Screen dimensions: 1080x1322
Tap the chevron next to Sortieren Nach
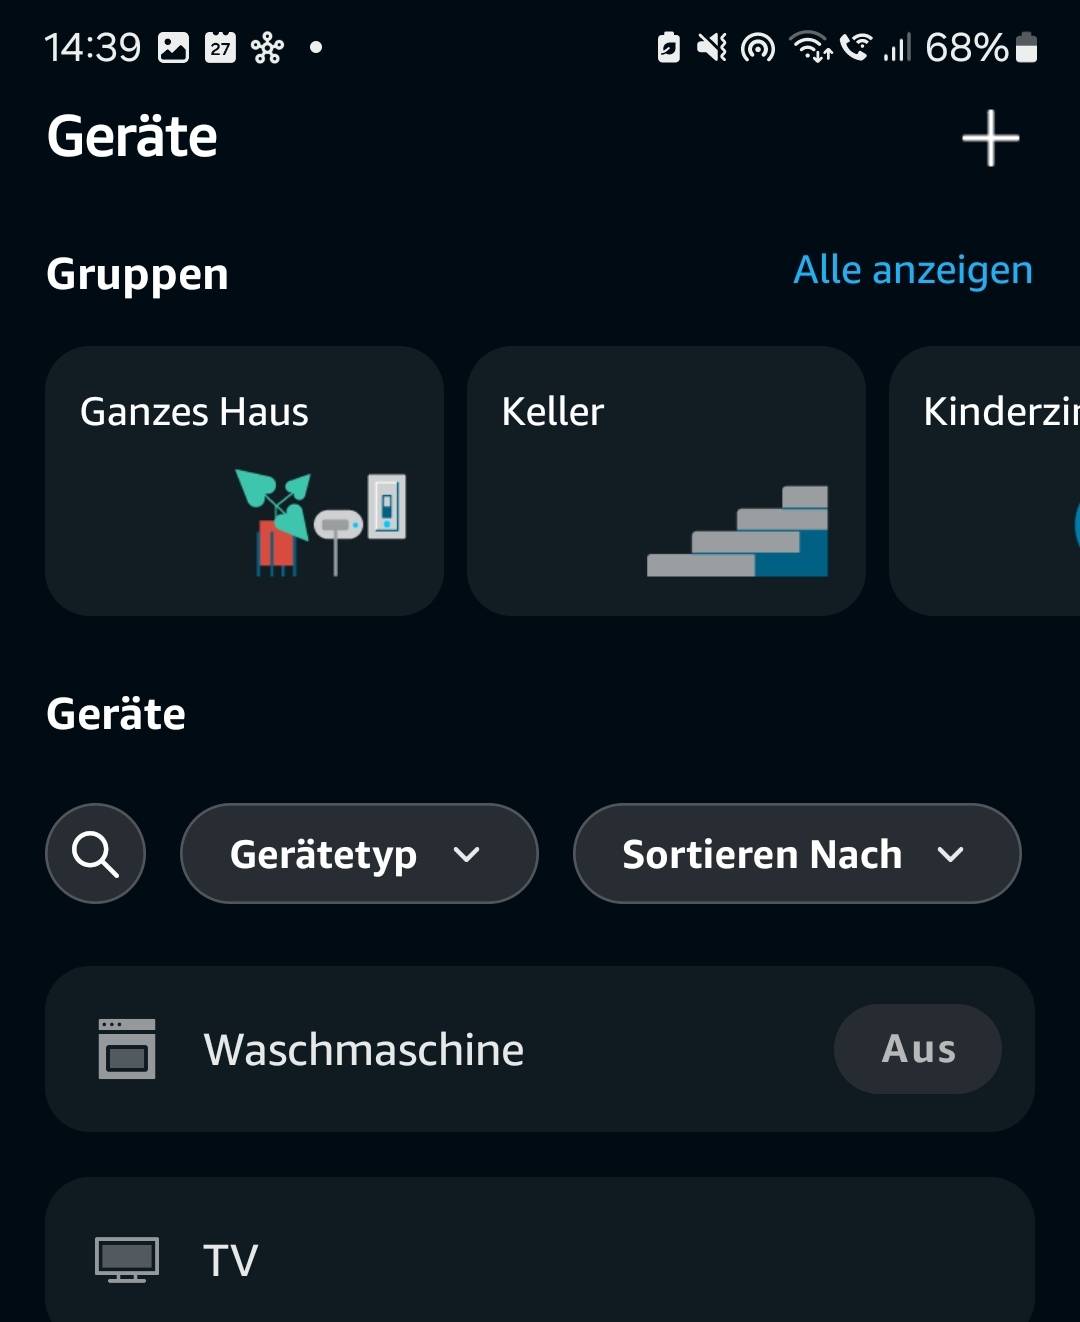click(951, 855)
